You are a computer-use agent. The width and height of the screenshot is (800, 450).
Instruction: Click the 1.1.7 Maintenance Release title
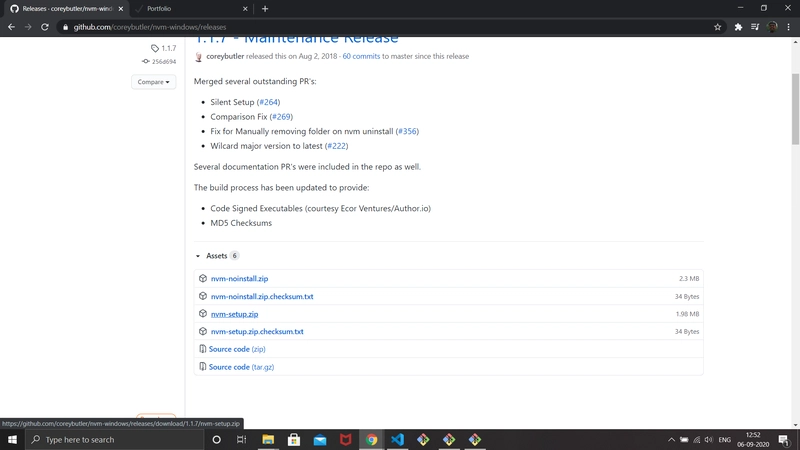(x=296, y=40)
